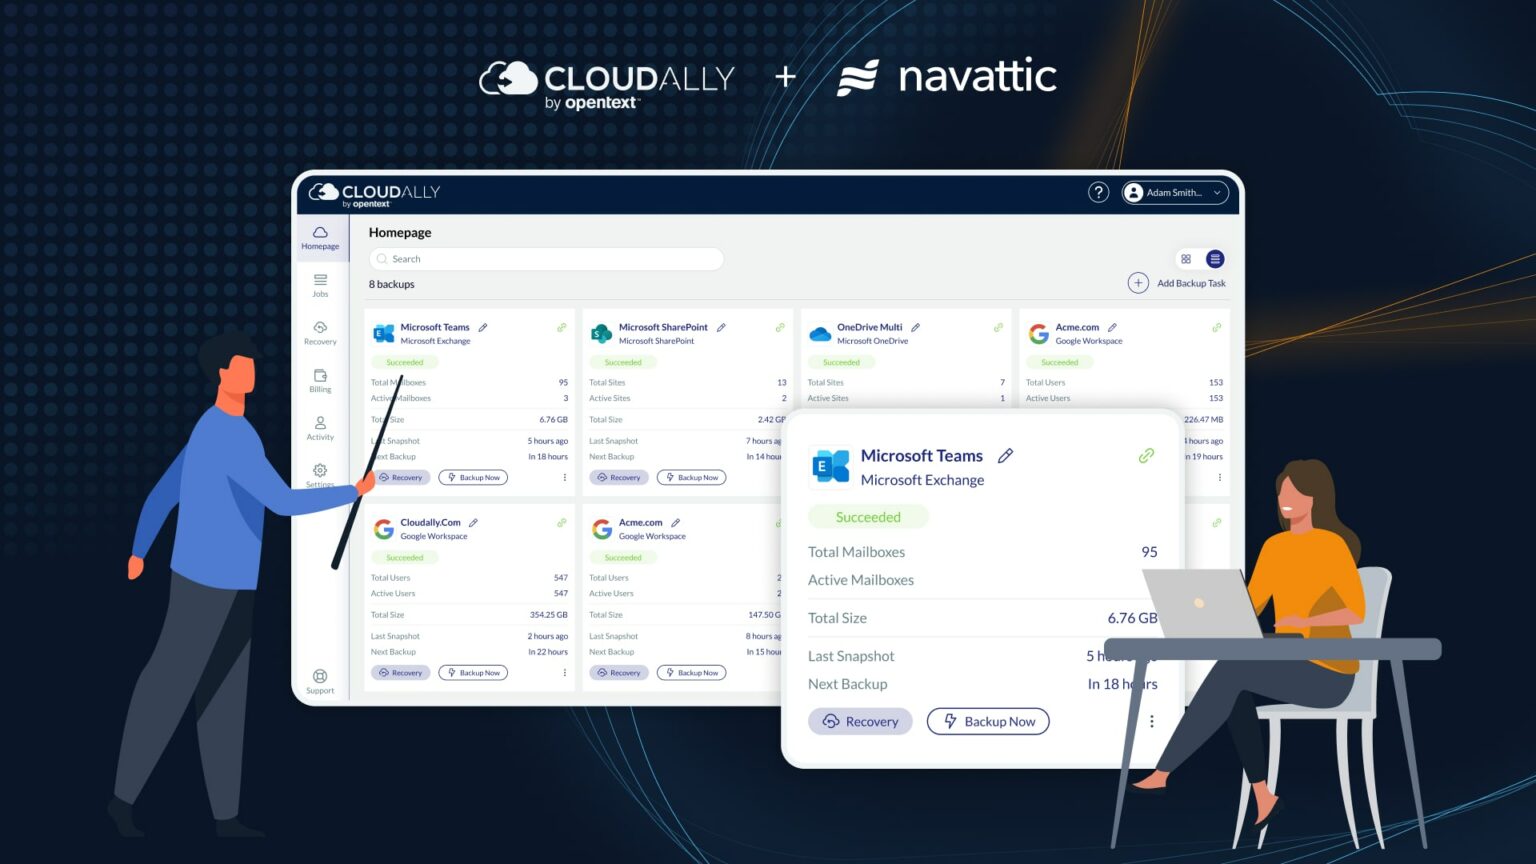Click Add Backup Task
The image size is (1536, 864).
[1178, 283]
